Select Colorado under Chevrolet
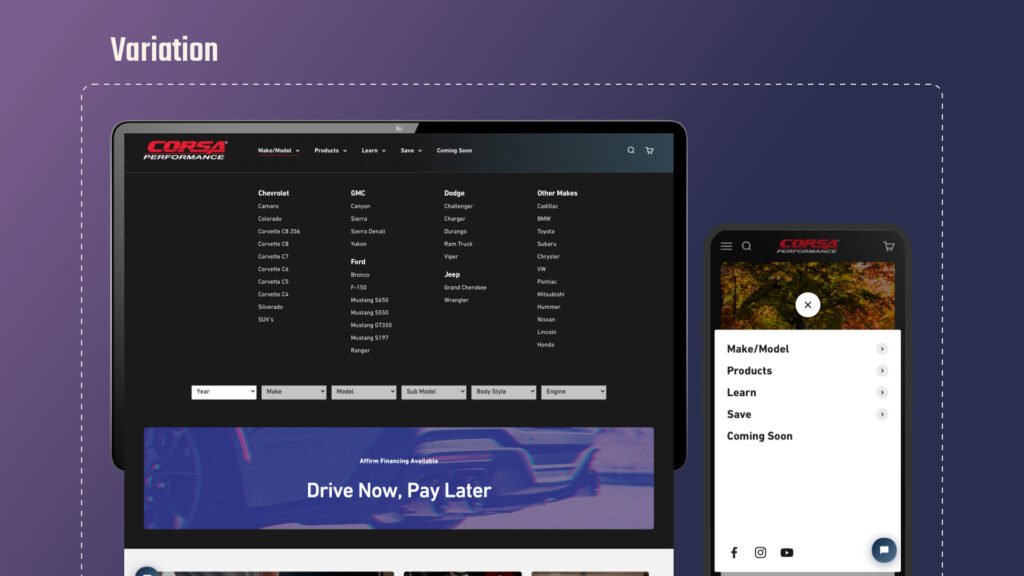This screenshot has height=576, width=1024. click(x=270, y=219)
